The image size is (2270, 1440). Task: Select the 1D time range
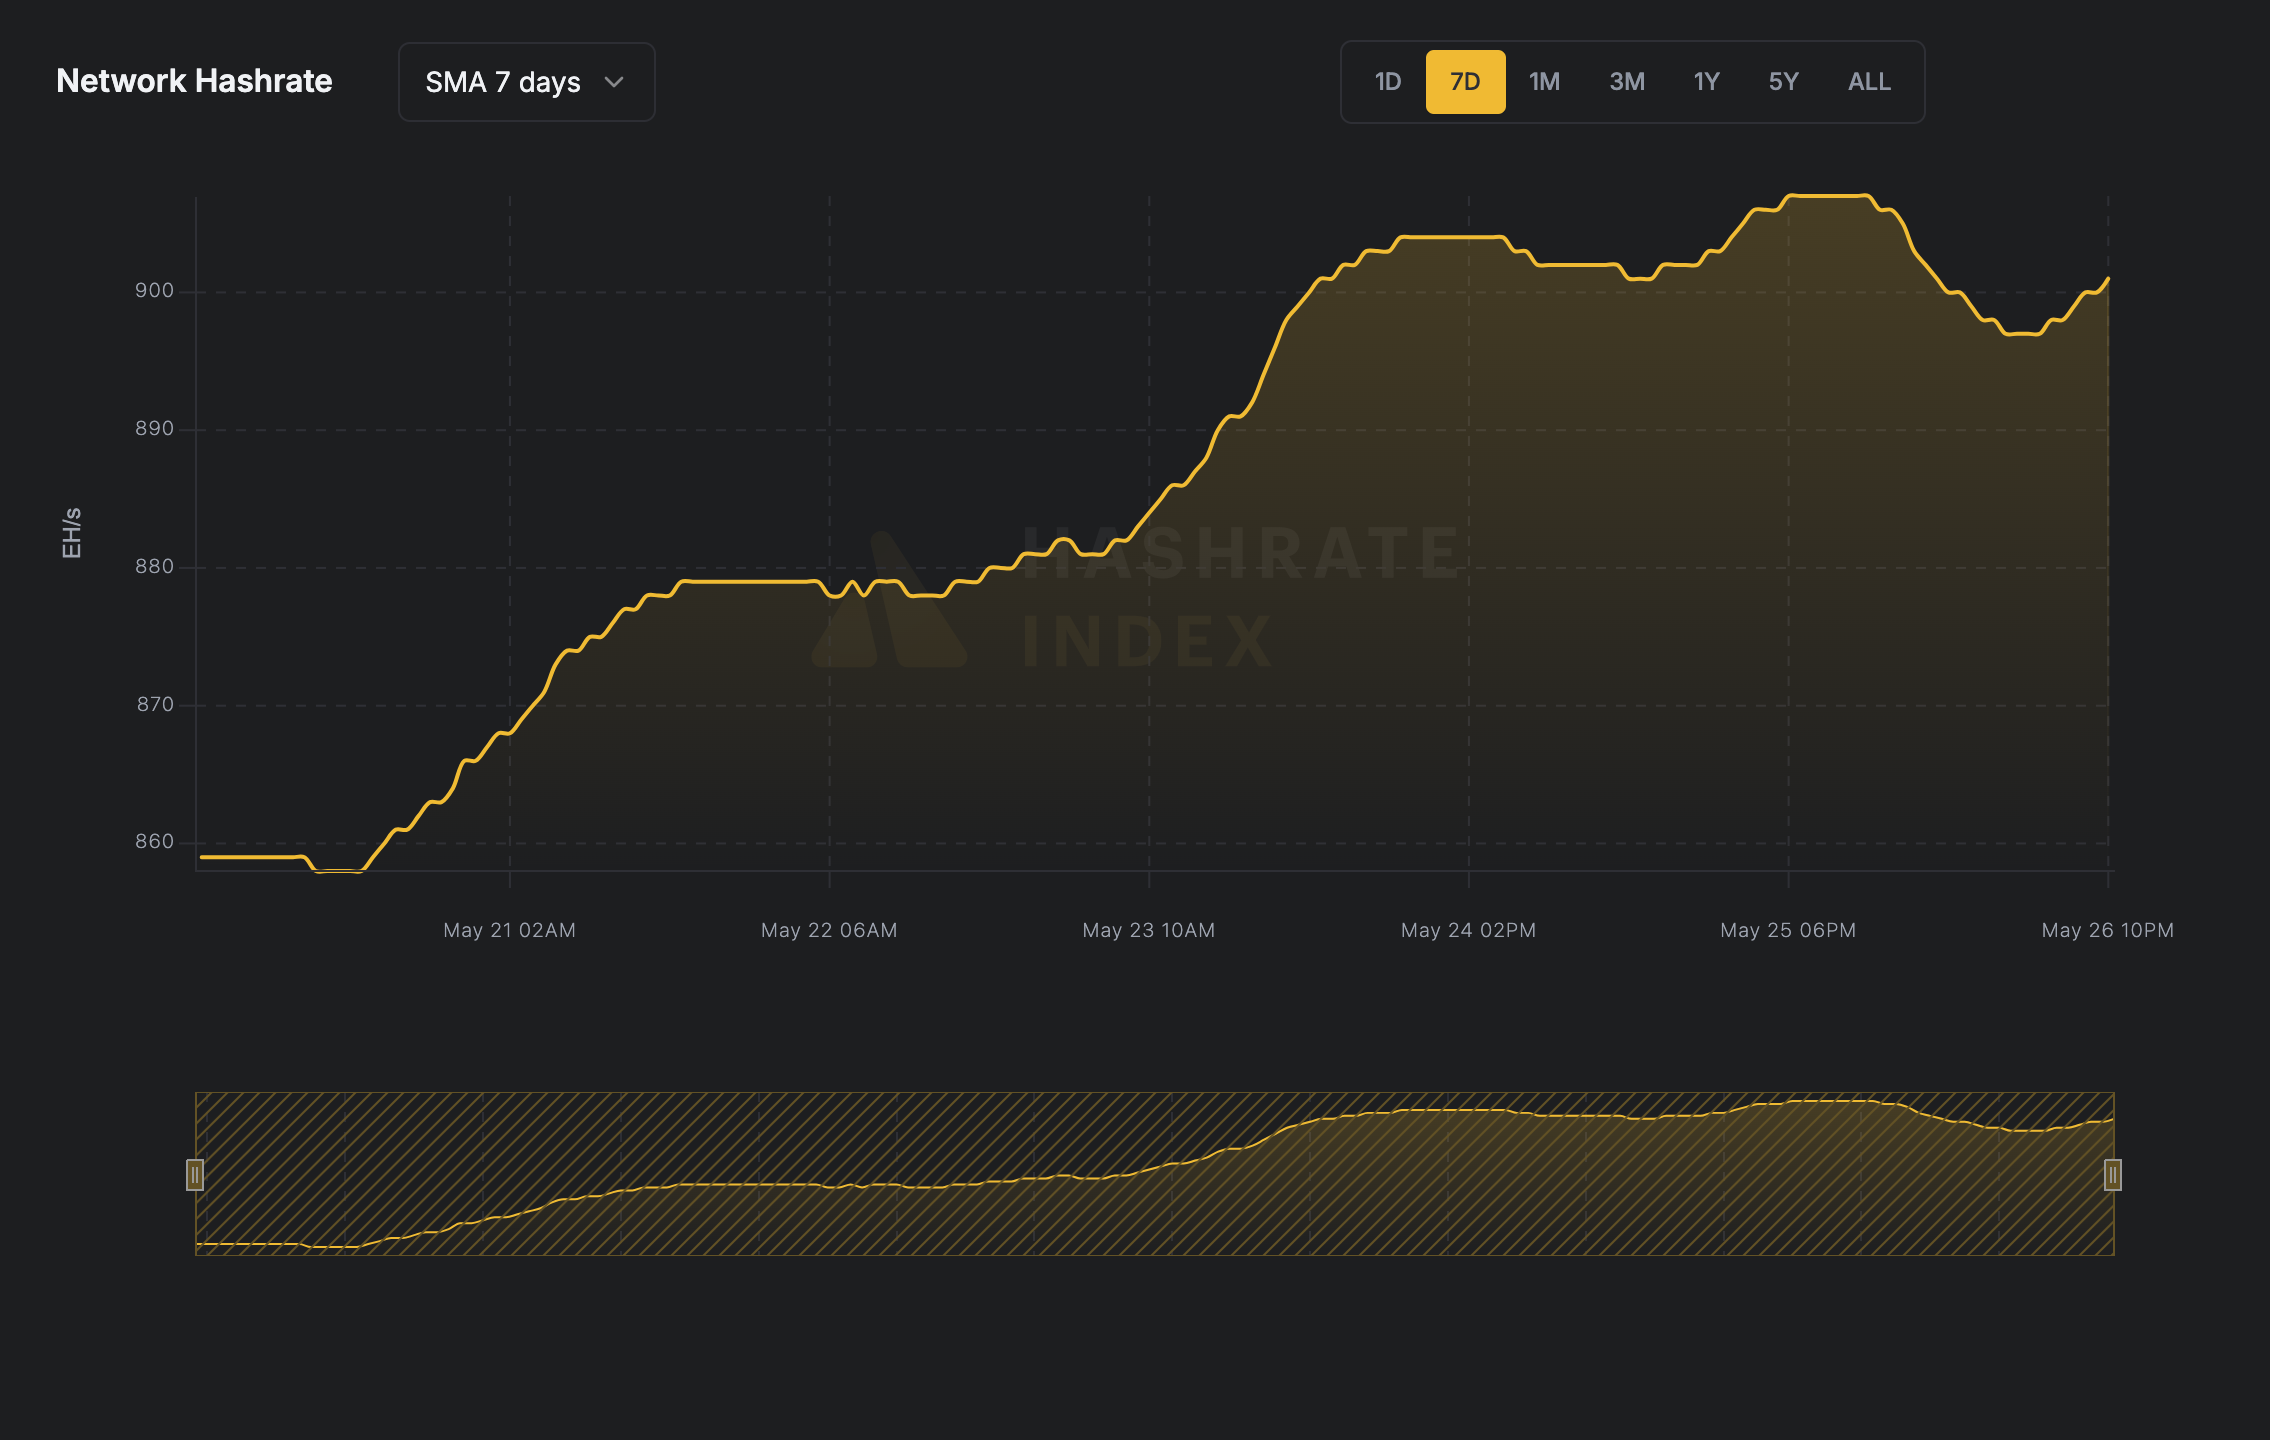click(1387, 82)
